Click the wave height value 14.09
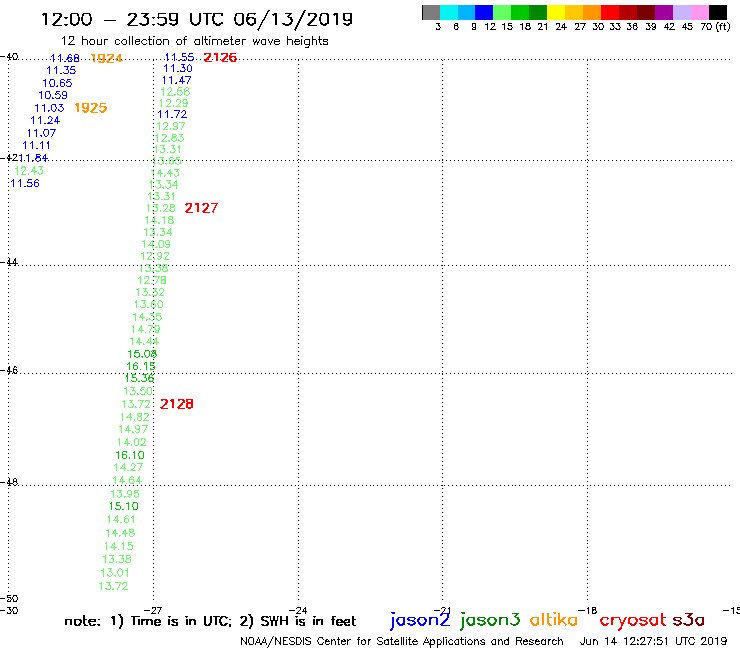The image size is (740, 650). [156, 245]
